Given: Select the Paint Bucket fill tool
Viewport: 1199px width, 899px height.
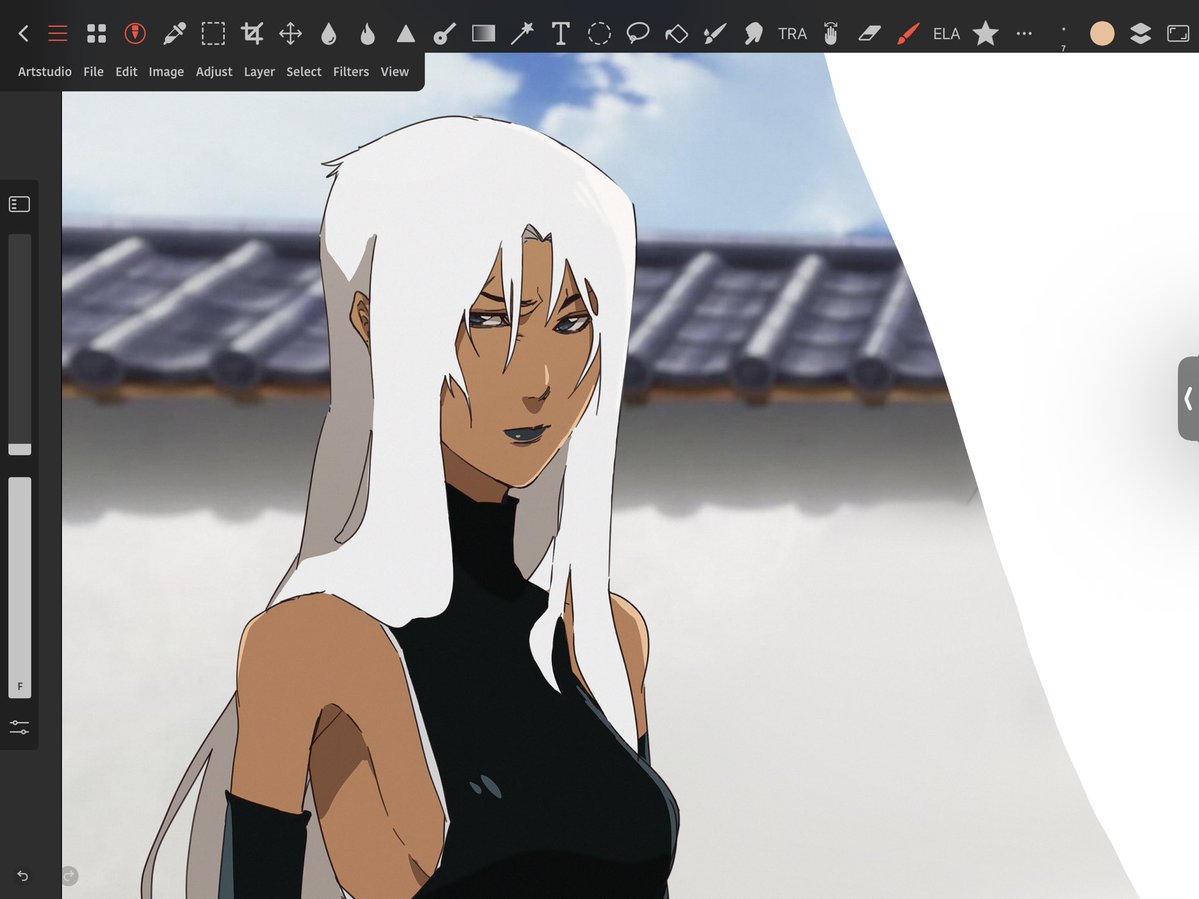Looking at the screenshot, I should (676, 34).
